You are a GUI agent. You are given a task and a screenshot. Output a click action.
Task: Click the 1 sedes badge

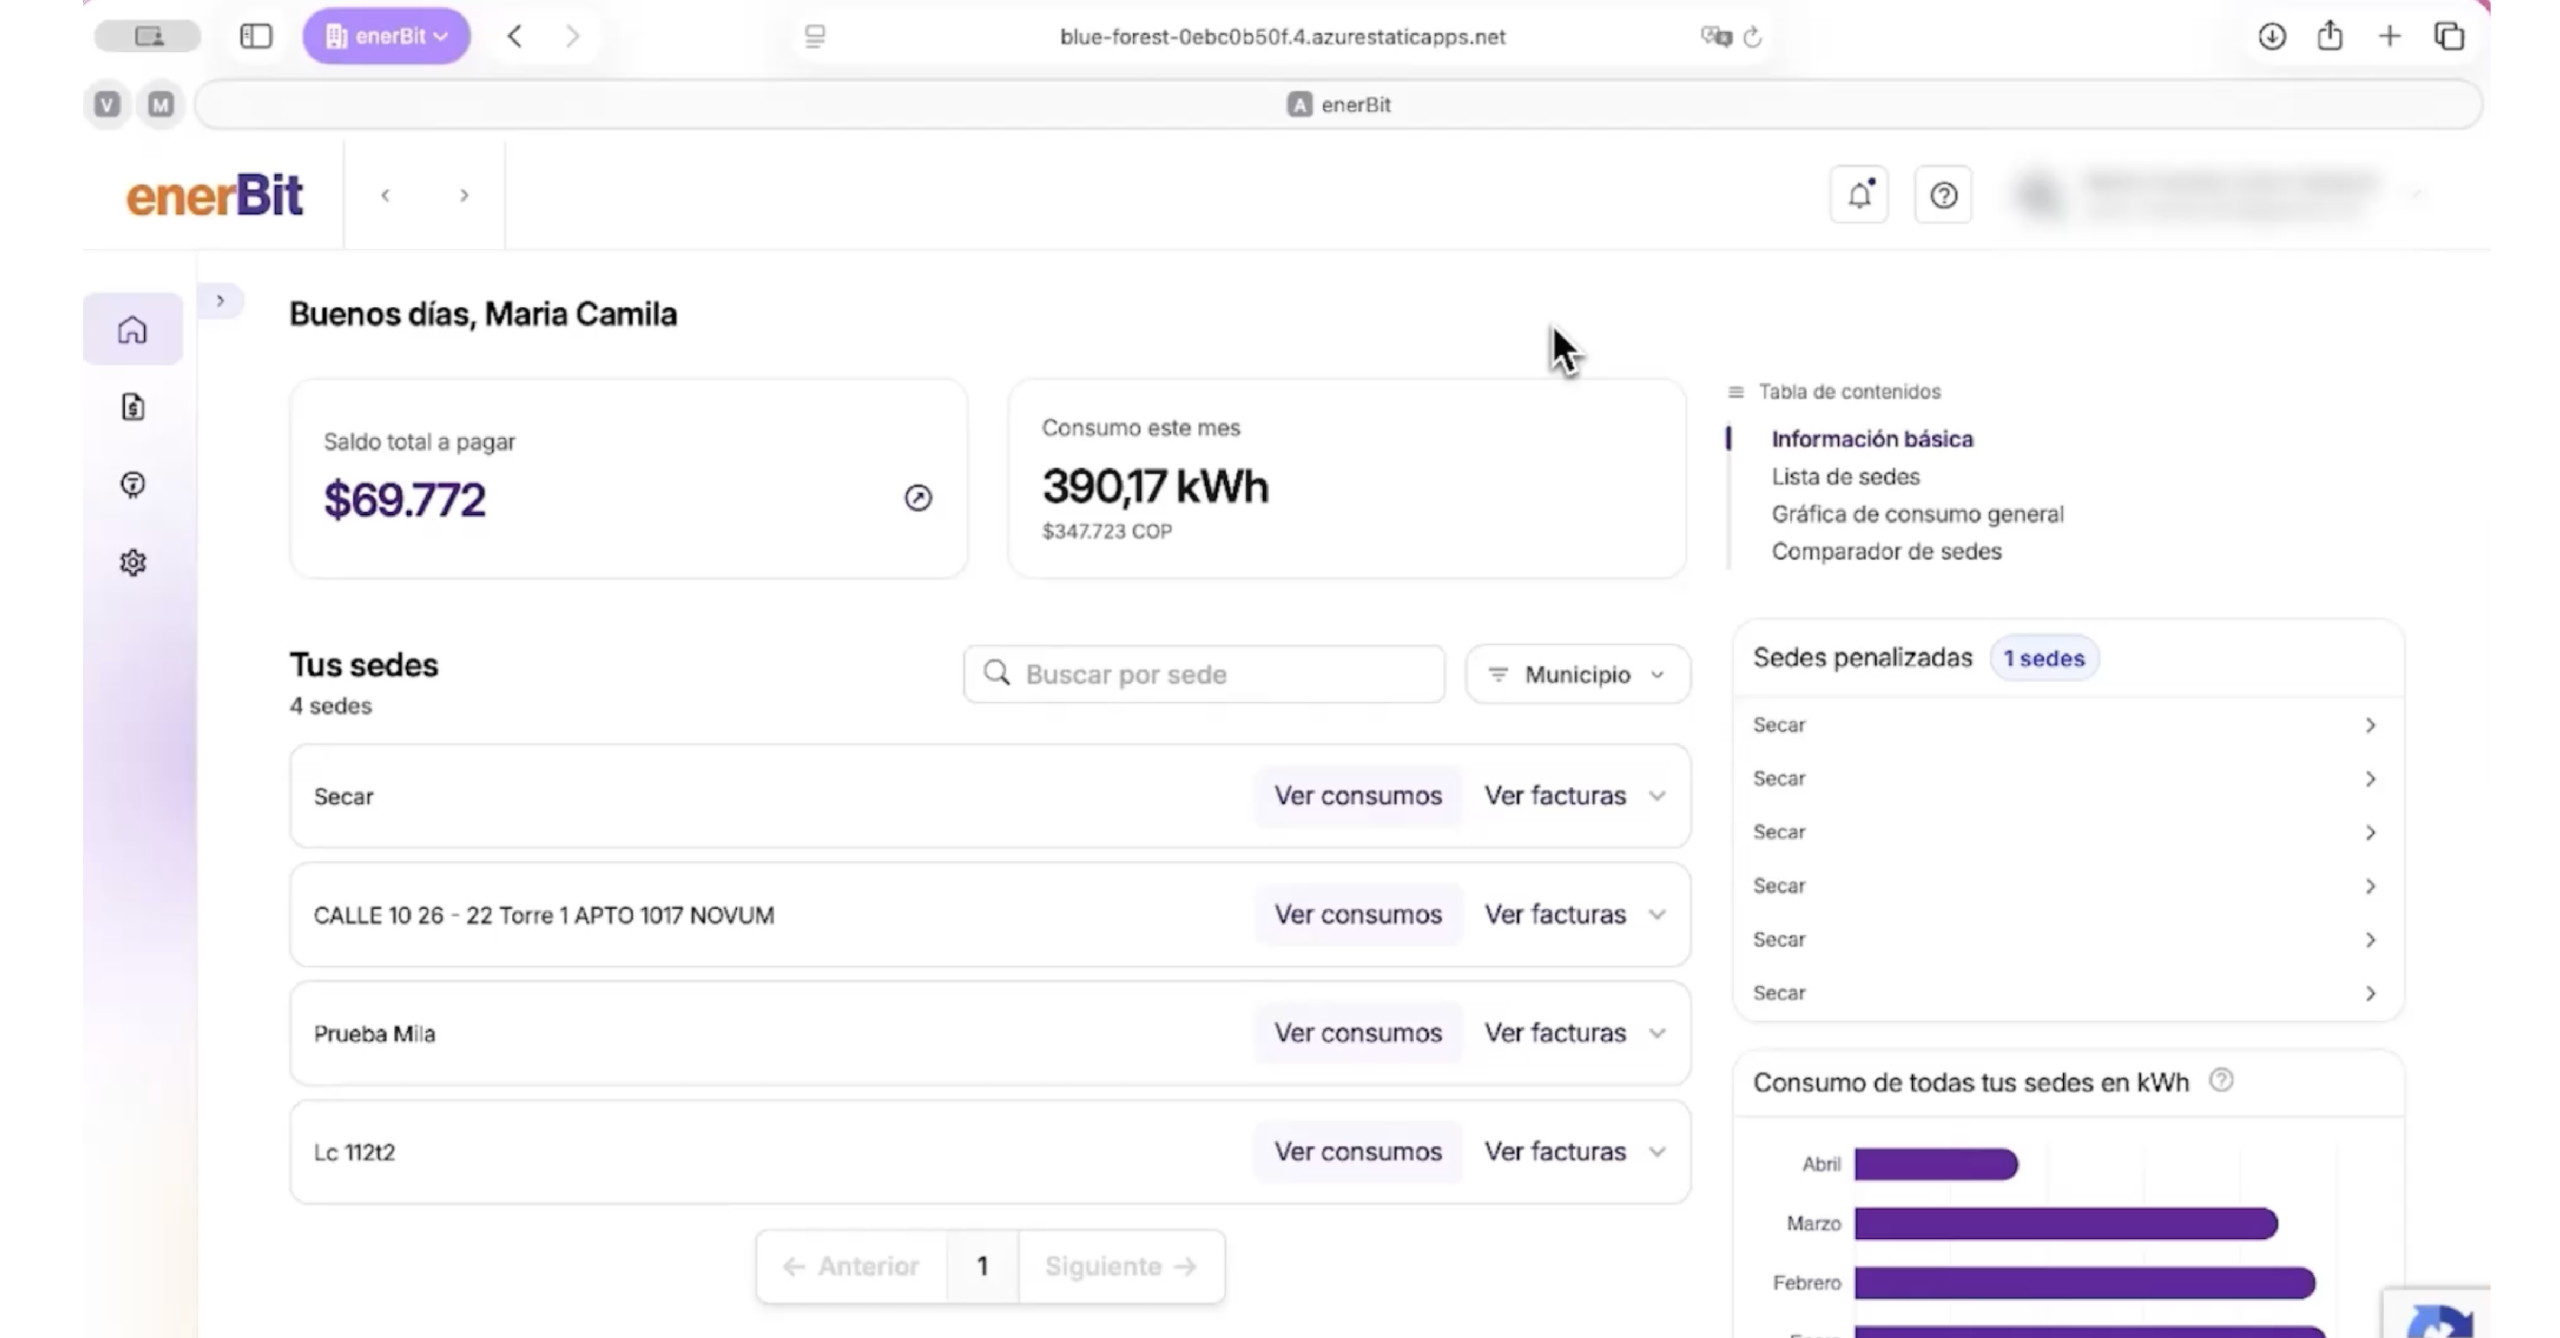[2044, 659]
